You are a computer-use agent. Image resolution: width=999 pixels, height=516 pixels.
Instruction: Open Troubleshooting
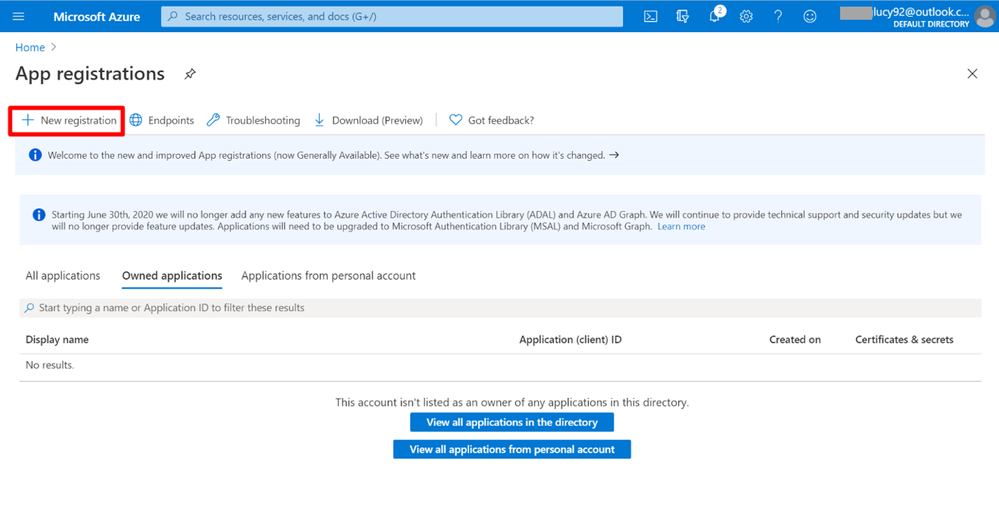click(253, 120)
